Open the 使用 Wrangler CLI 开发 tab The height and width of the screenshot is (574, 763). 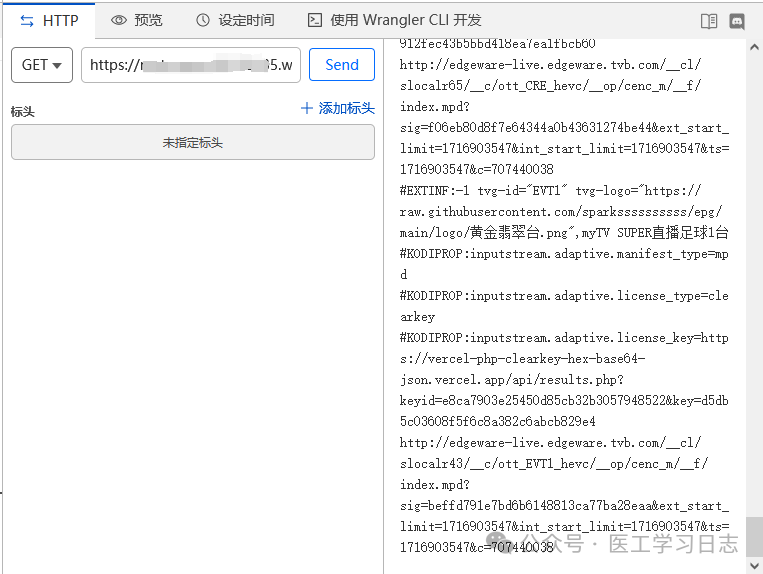coord(395,20)
